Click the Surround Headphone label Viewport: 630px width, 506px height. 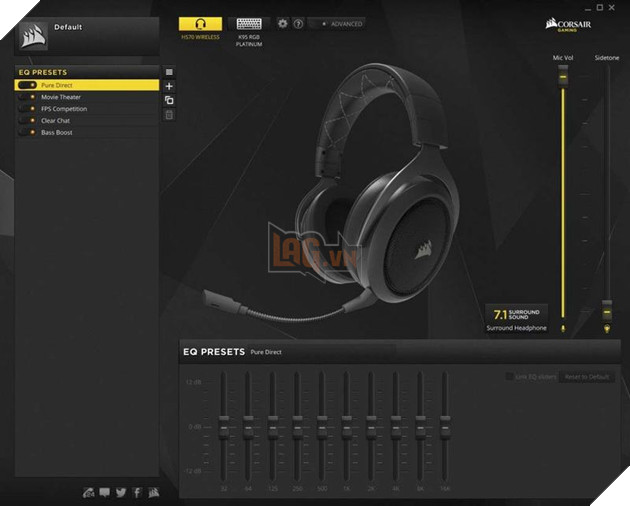click(516, 328)
